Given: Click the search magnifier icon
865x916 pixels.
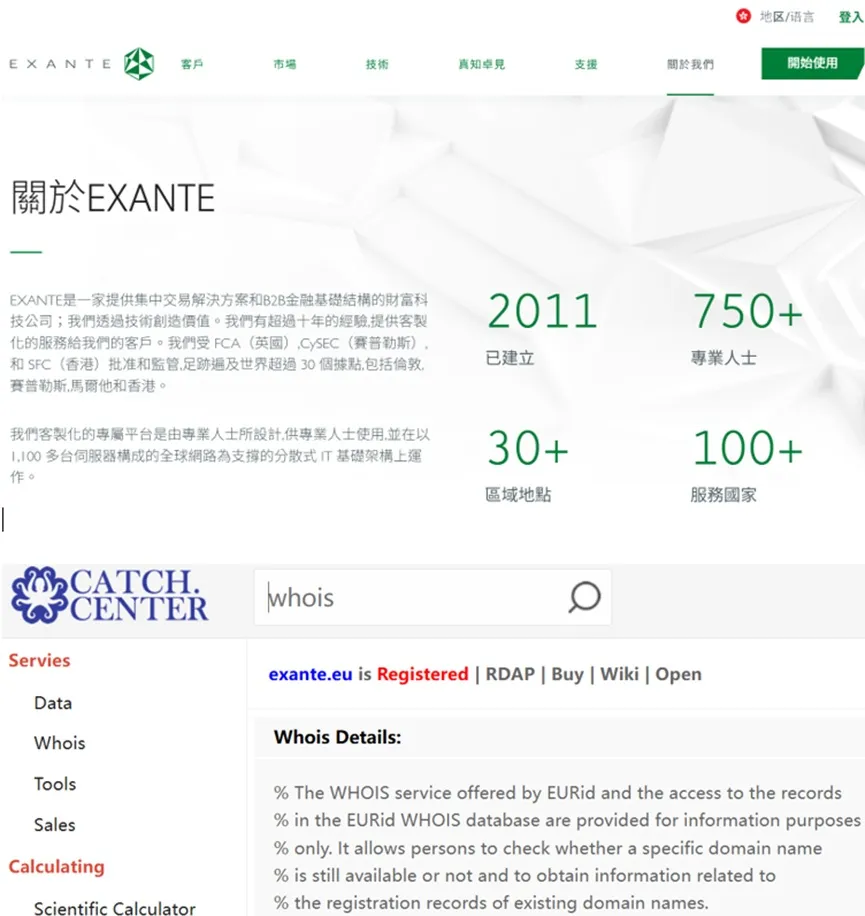Looking at the screenshot, I should [584, 597].
